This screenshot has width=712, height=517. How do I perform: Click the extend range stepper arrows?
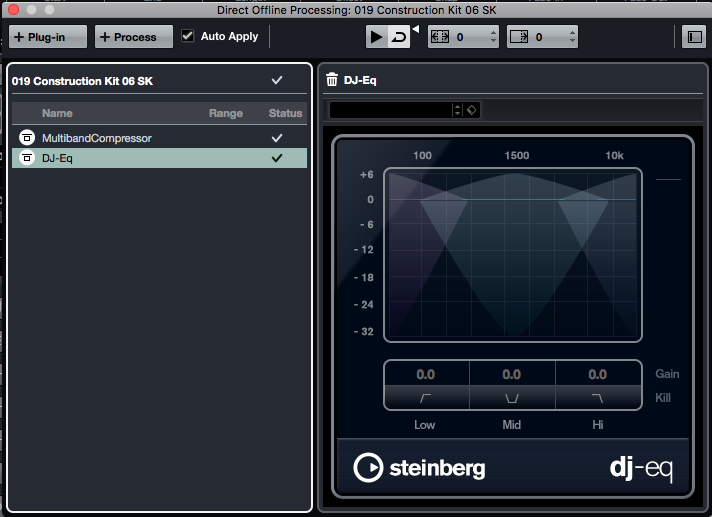click(x=493, y=37)
